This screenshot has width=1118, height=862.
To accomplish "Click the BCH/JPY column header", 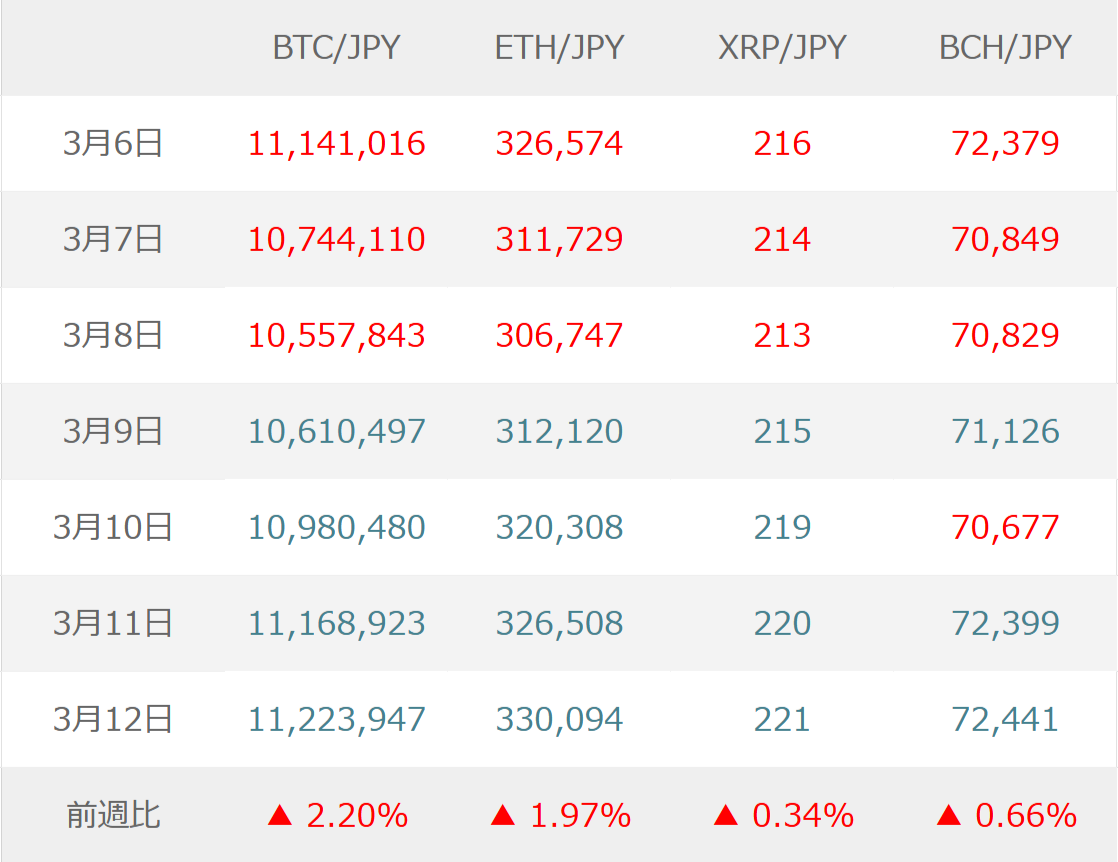I will pyautogui.click(x=1005, y=48).
